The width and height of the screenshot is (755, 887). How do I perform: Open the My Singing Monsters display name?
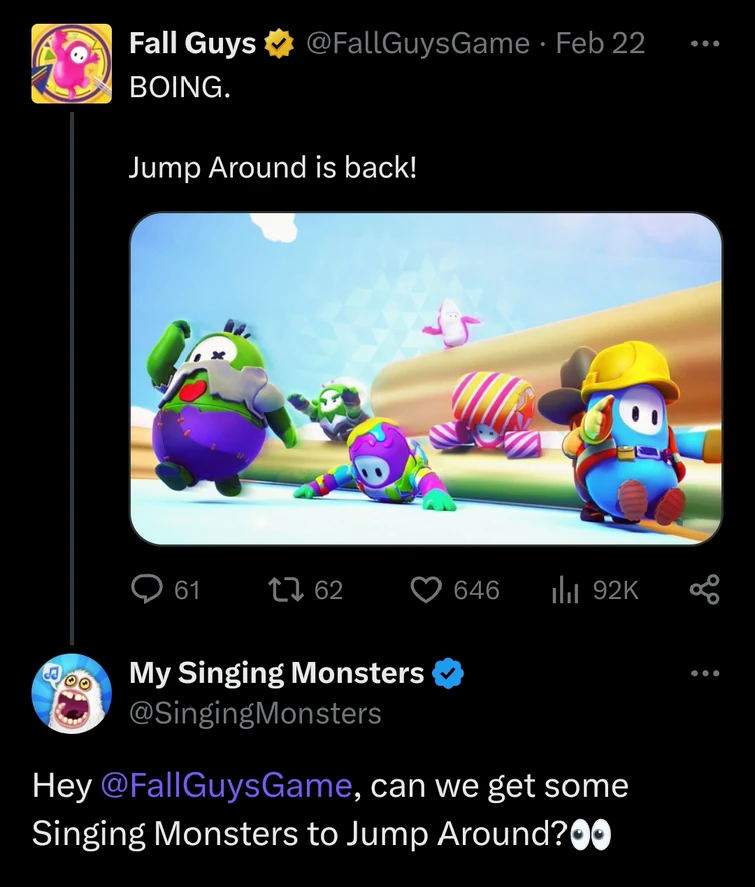pyautogui.click(x=276, y=674)
